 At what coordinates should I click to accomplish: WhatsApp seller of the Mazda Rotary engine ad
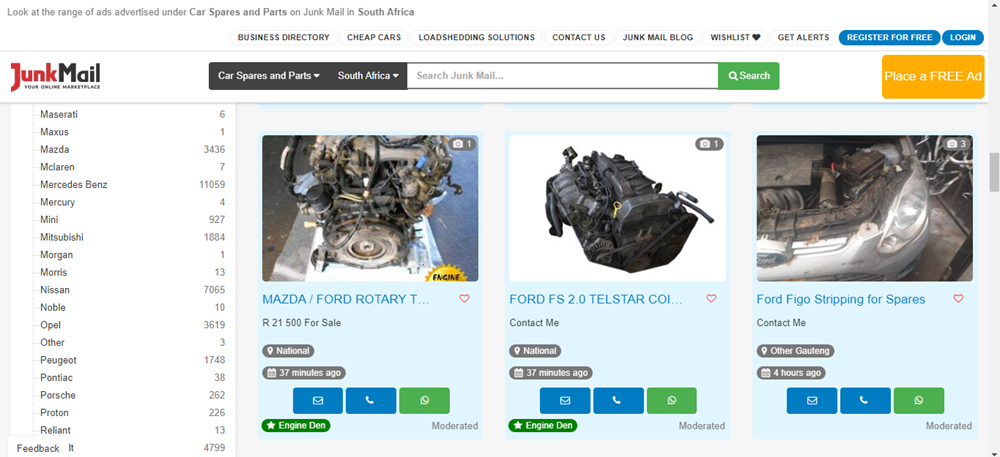tap(424, 400)
